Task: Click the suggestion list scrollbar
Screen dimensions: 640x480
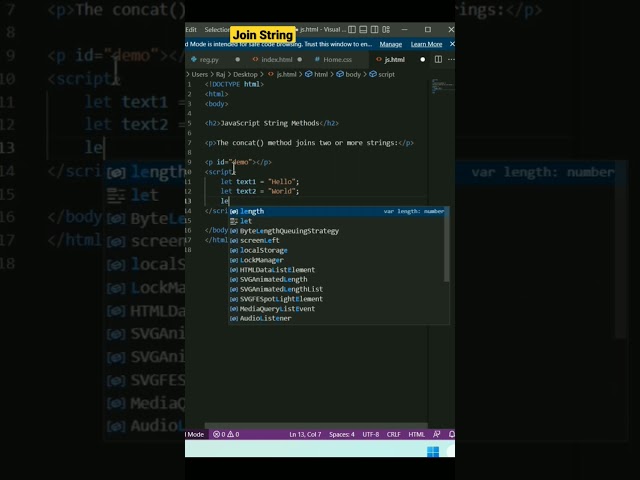Action: point(447,244)
